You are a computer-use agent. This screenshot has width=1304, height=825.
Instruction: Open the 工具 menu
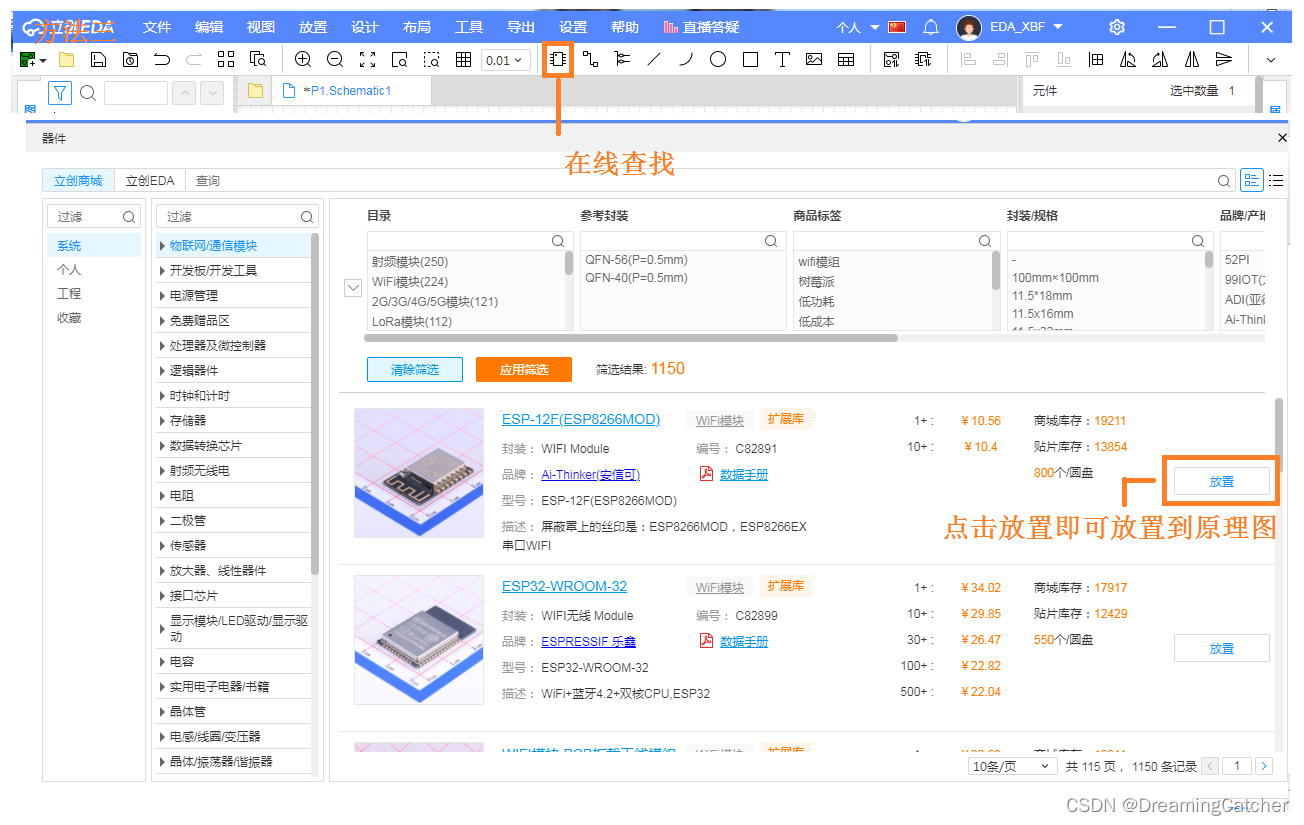click(469, 27)
